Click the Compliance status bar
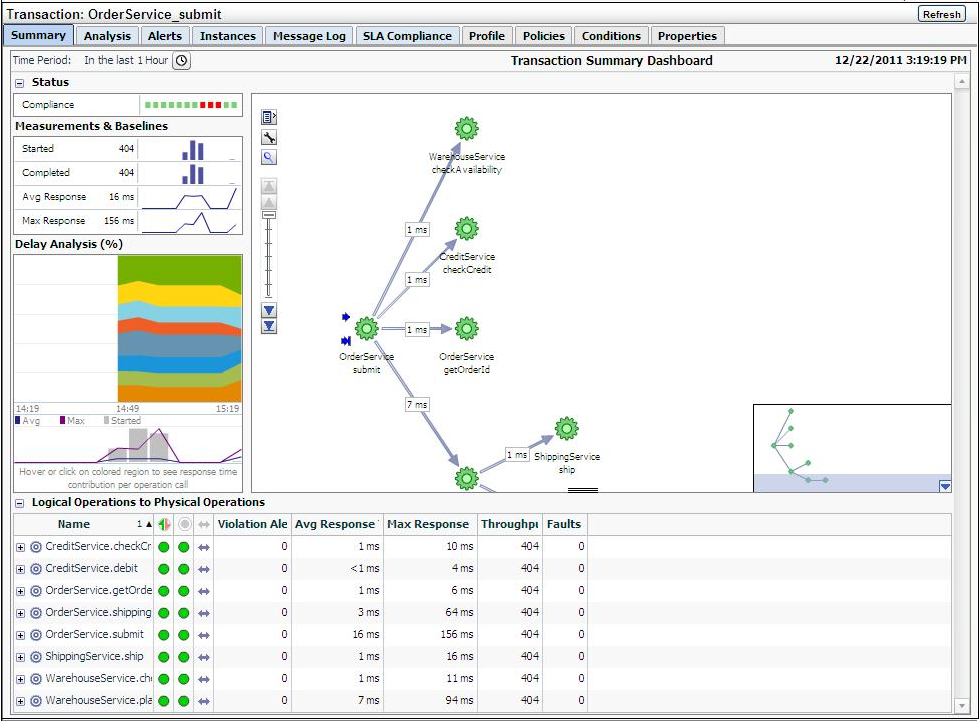980x721 pixels. (191, 105)
